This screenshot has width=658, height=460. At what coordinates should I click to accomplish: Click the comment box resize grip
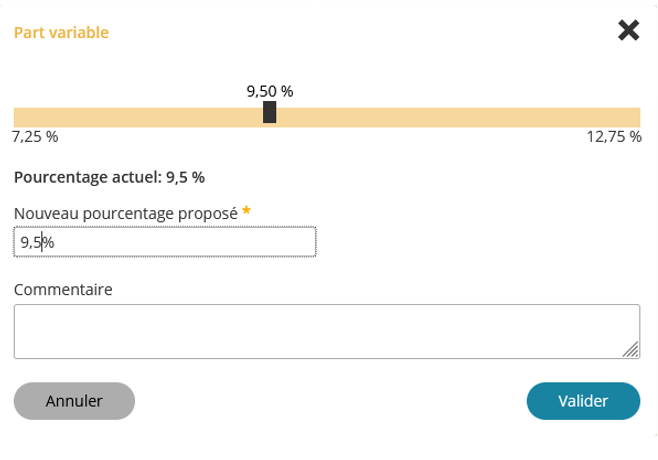[x=631, y=350]
